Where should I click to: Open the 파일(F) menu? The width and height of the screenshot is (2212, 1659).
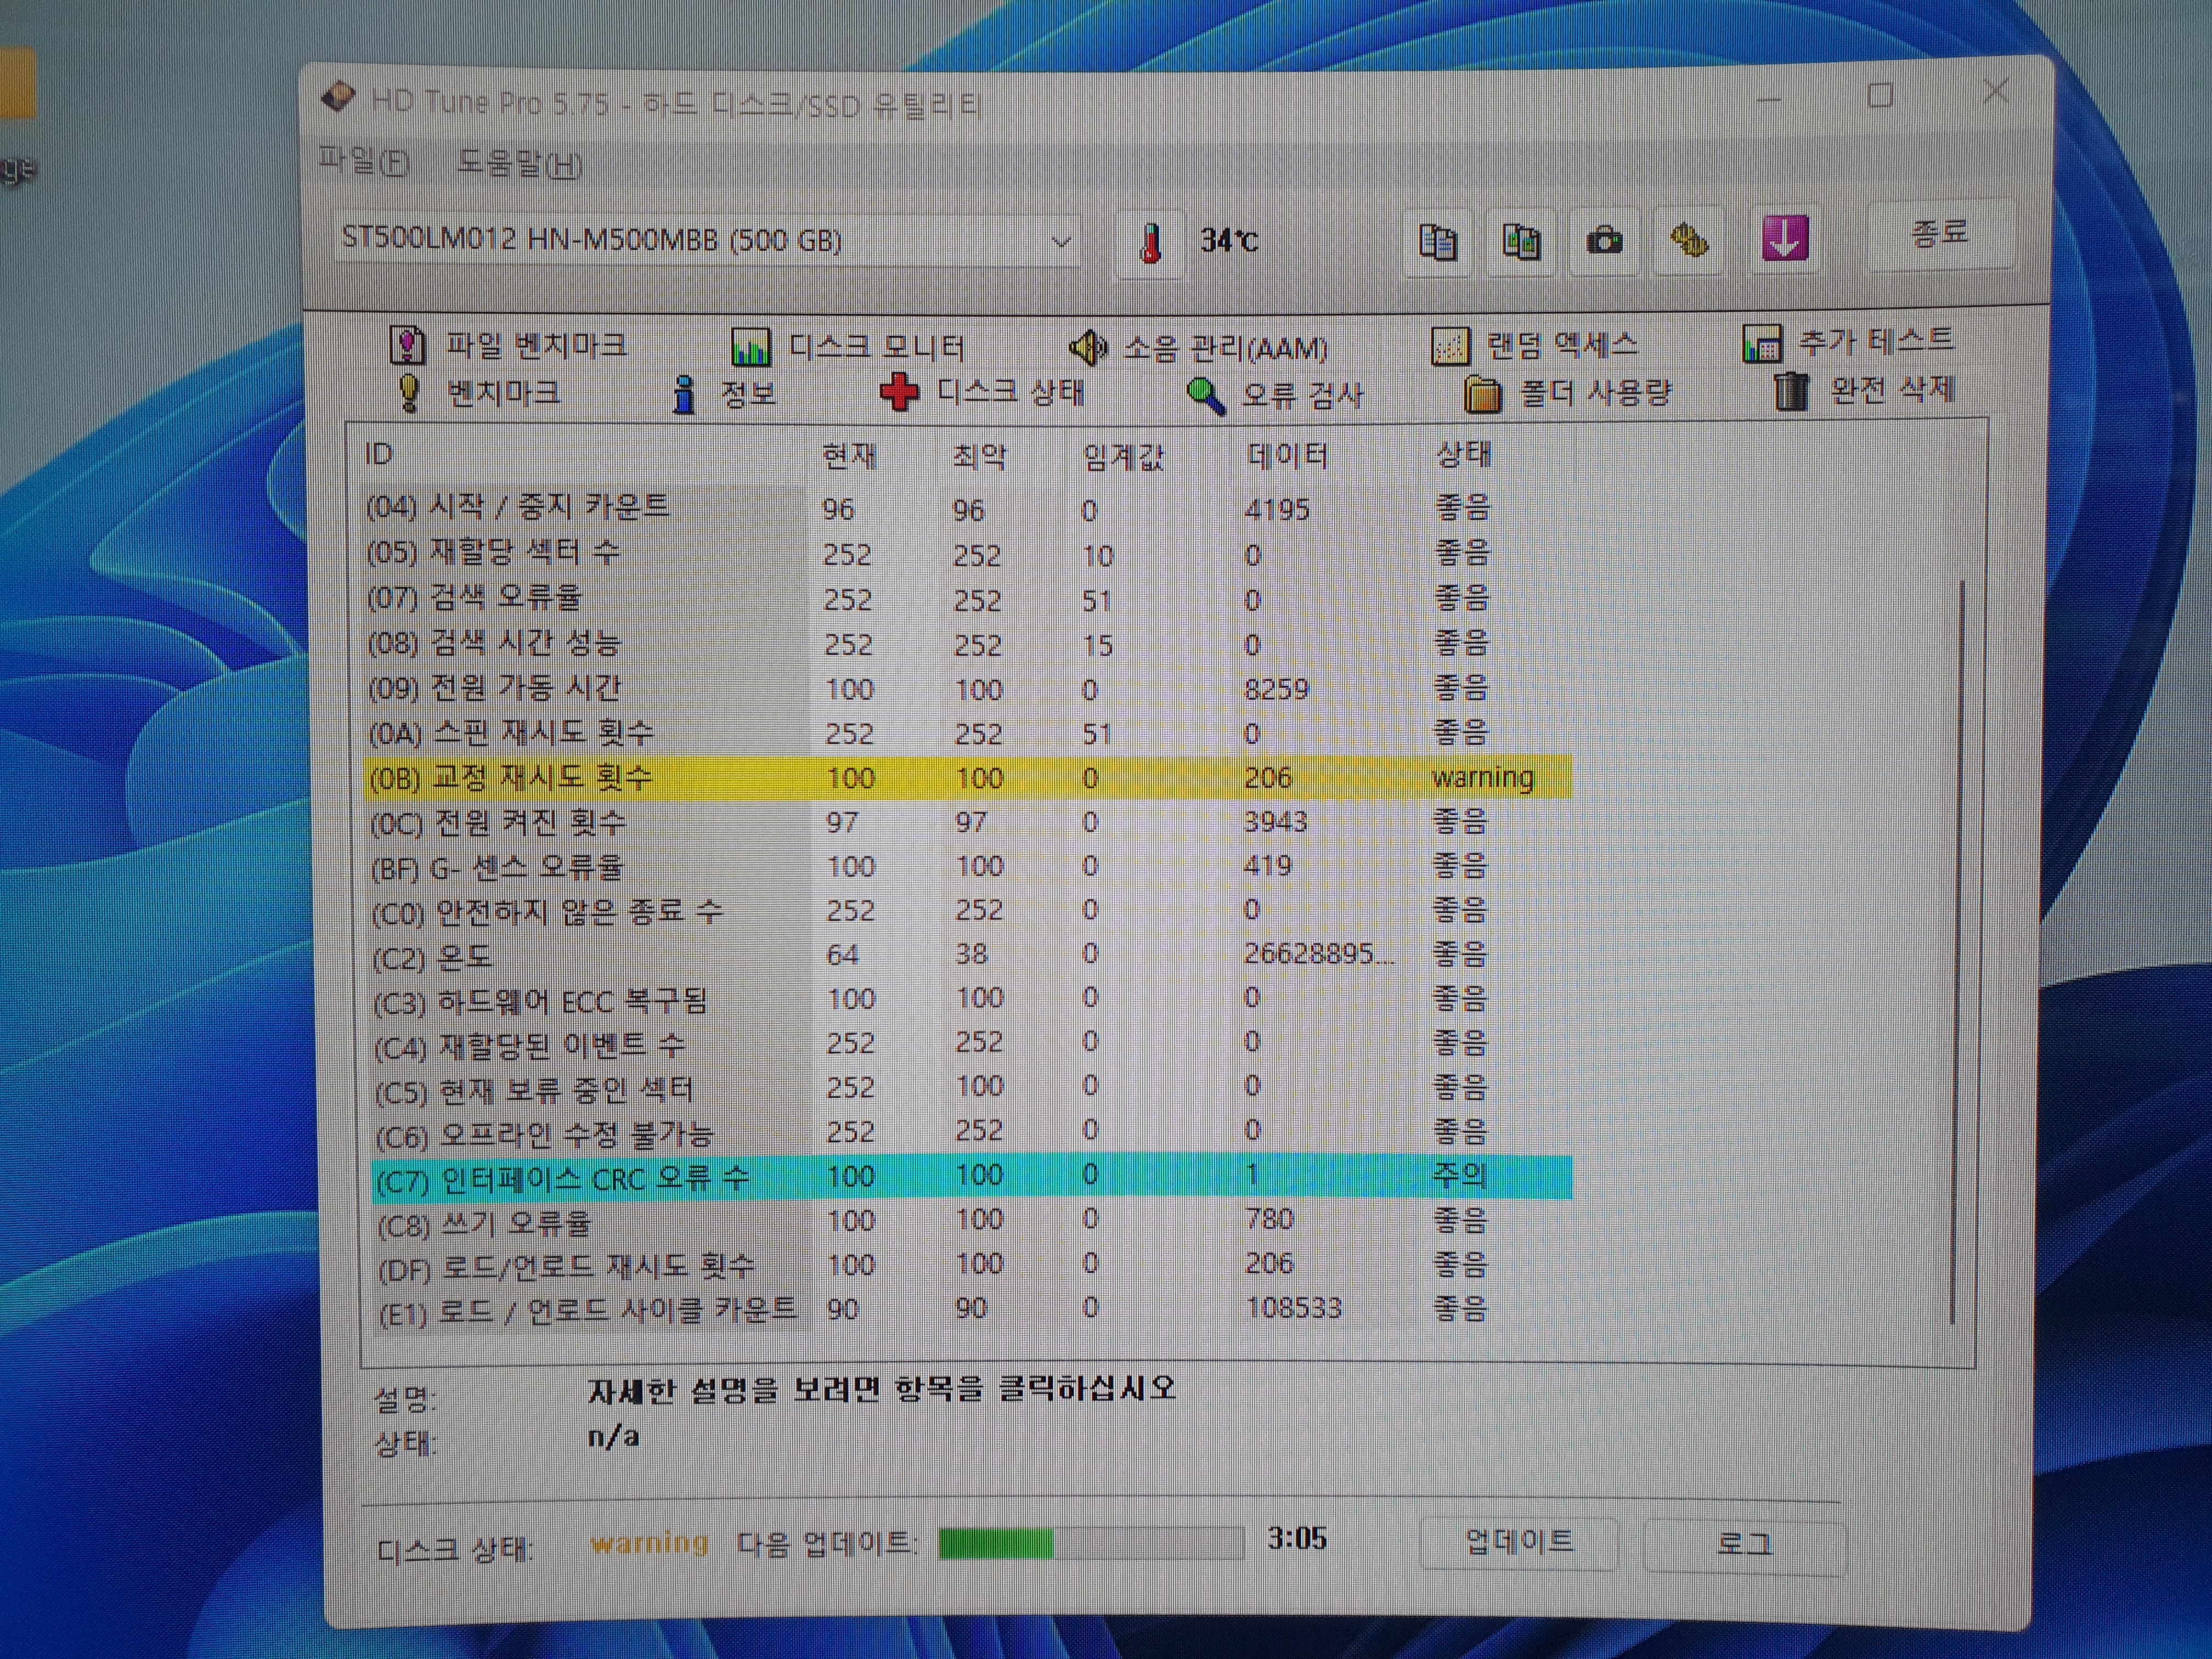click(363, 161)
